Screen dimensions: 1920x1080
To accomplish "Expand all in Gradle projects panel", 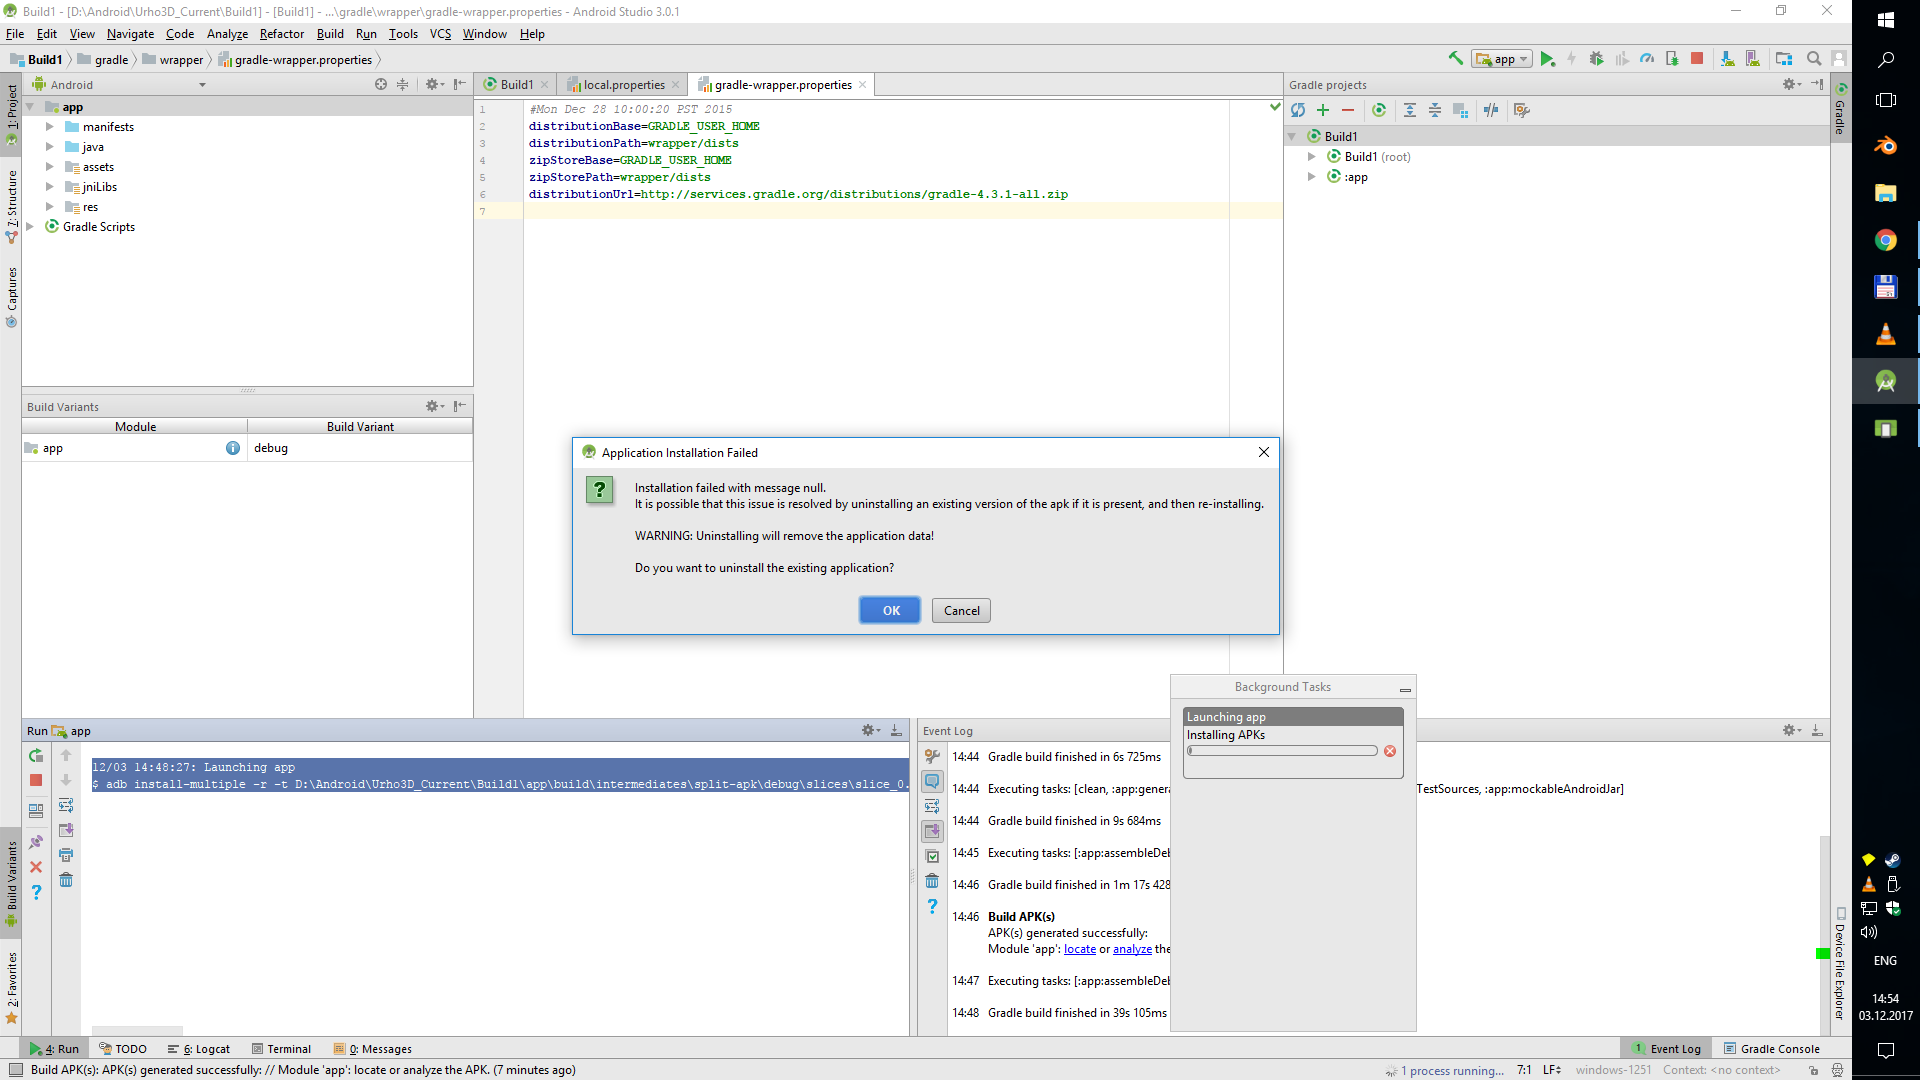I will [1410, 110].
